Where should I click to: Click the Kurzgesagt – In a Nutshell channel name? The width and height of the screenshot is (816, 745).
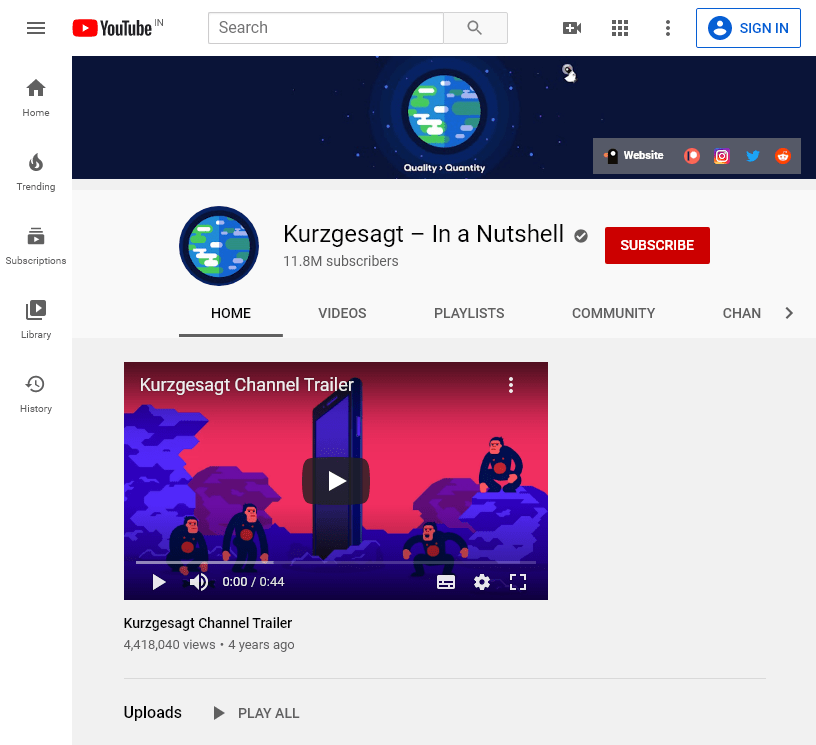click(424, 234)
